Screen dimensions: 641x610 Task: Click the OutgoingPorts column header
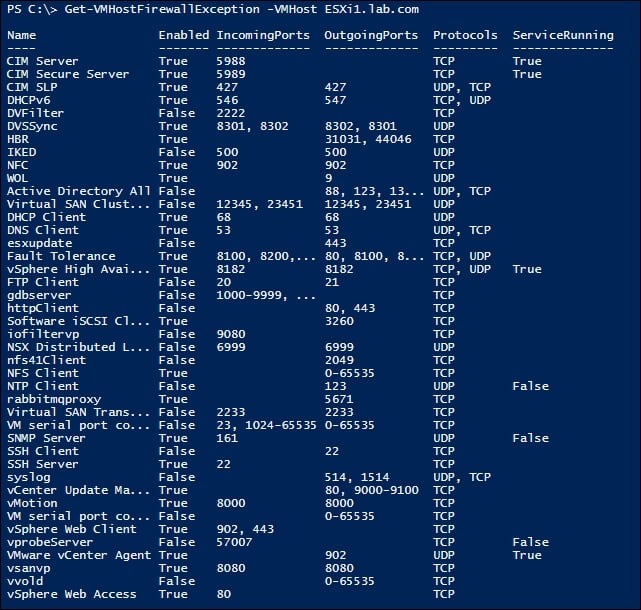tap(371, 36)
